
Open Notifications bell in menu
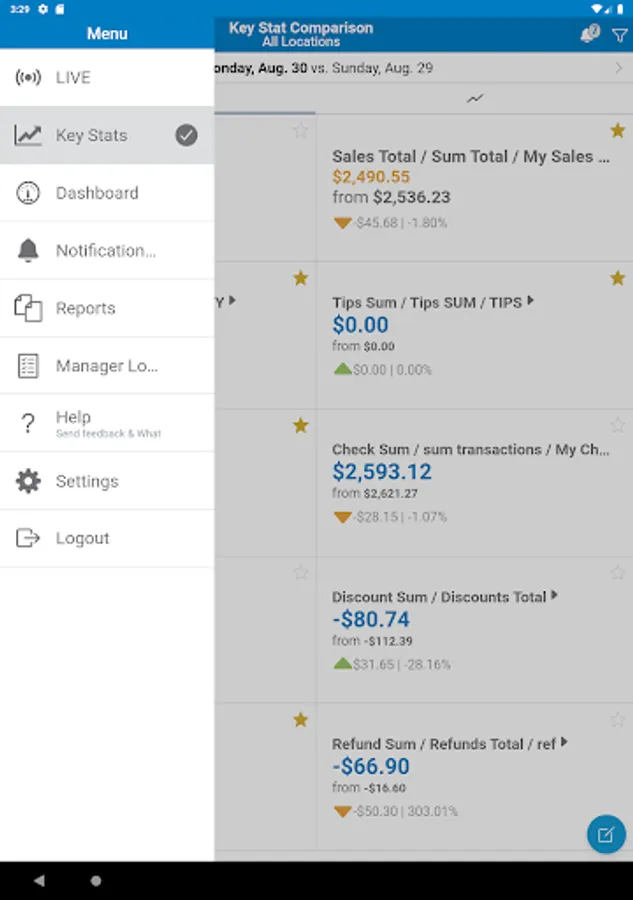(28, 251)
